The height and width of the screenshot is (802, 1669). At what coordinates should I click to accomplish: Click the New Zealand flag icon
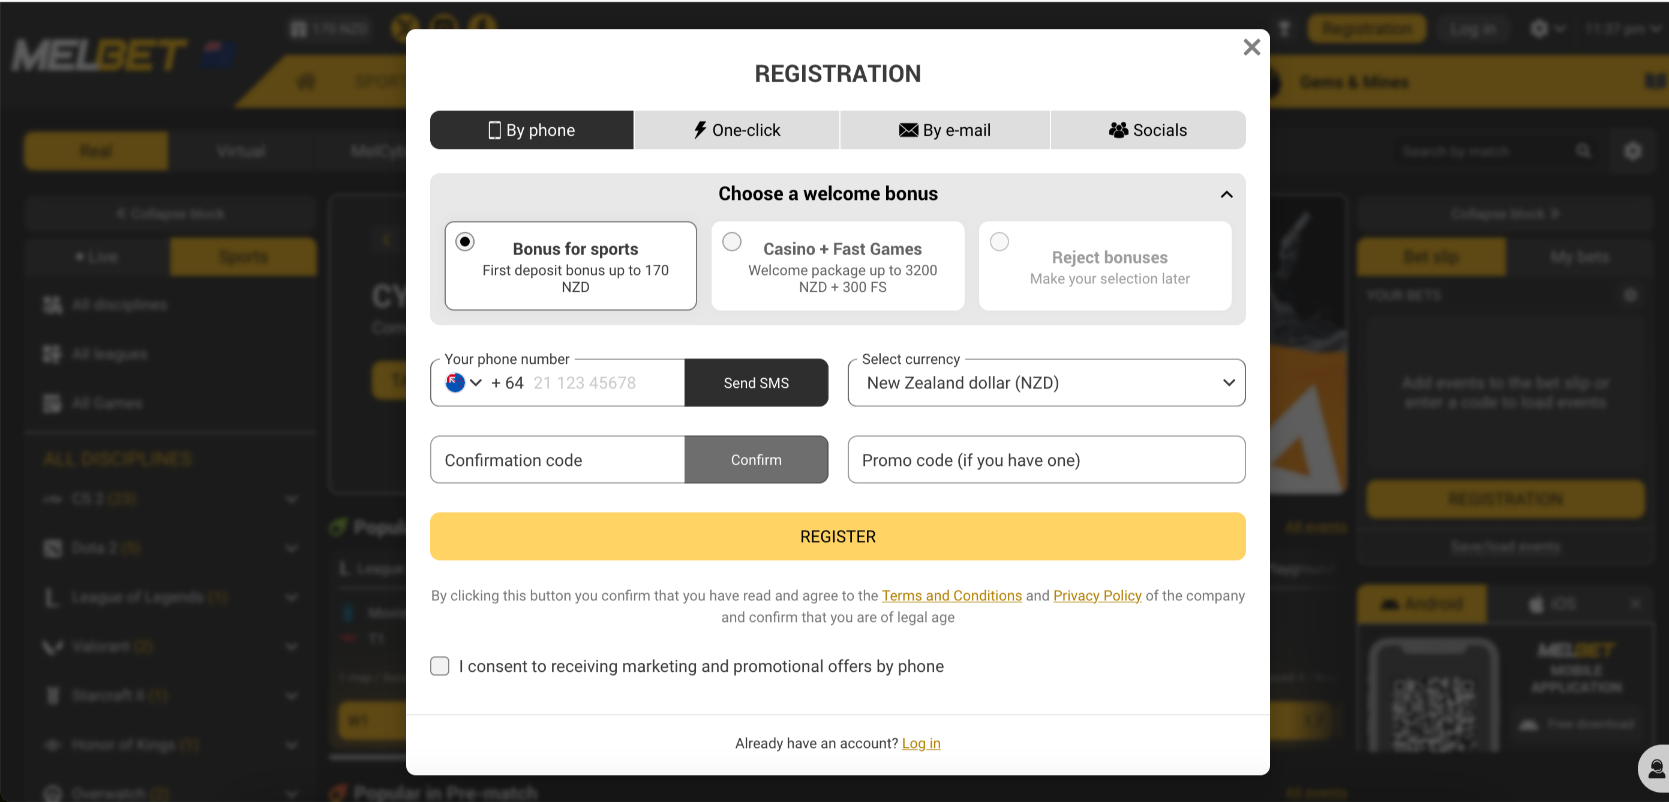click(455, 383)
